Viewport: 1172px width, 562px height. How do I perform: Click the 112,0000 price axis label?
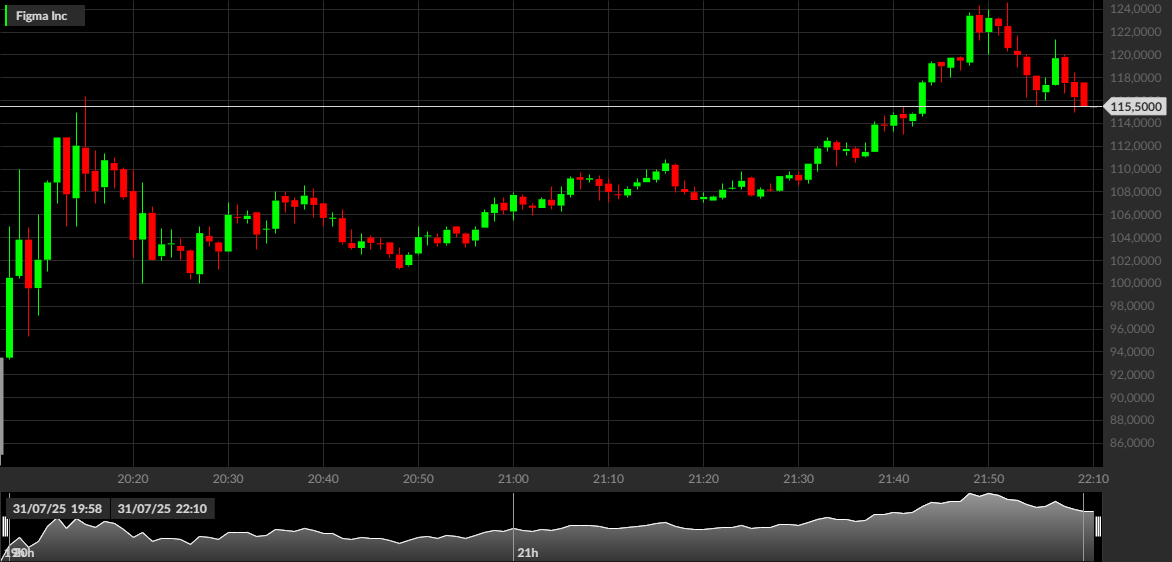(1135, 146)
